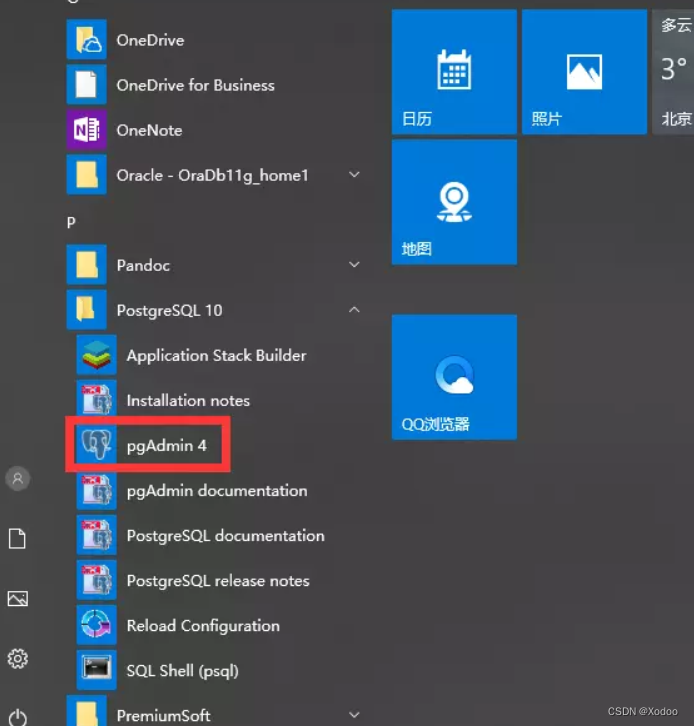Screen dimensions: 694x726
Task: Open Pictures from the sidebar icon
Action: click(18, 599)
